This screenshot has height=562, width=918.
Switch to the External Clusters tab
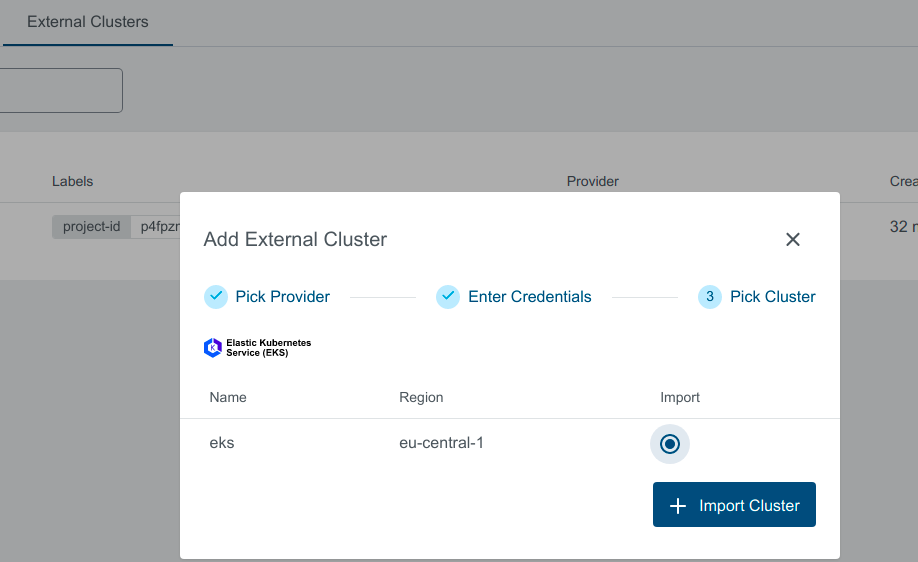[x=88, y=22]
